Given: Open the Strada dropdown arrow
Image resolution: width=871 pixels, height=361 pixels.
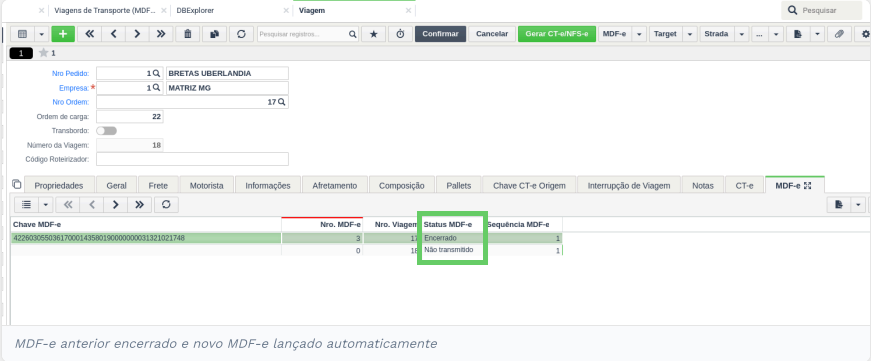Looking at the screenshot, I should [x=742, y=34].
